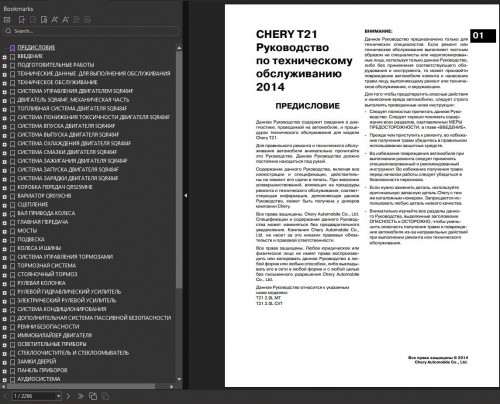The image size is (500, 404).
Task: Expand ТОРМОЗНАЯ СИСТЕМА bookmark
Action: [5, 266]
